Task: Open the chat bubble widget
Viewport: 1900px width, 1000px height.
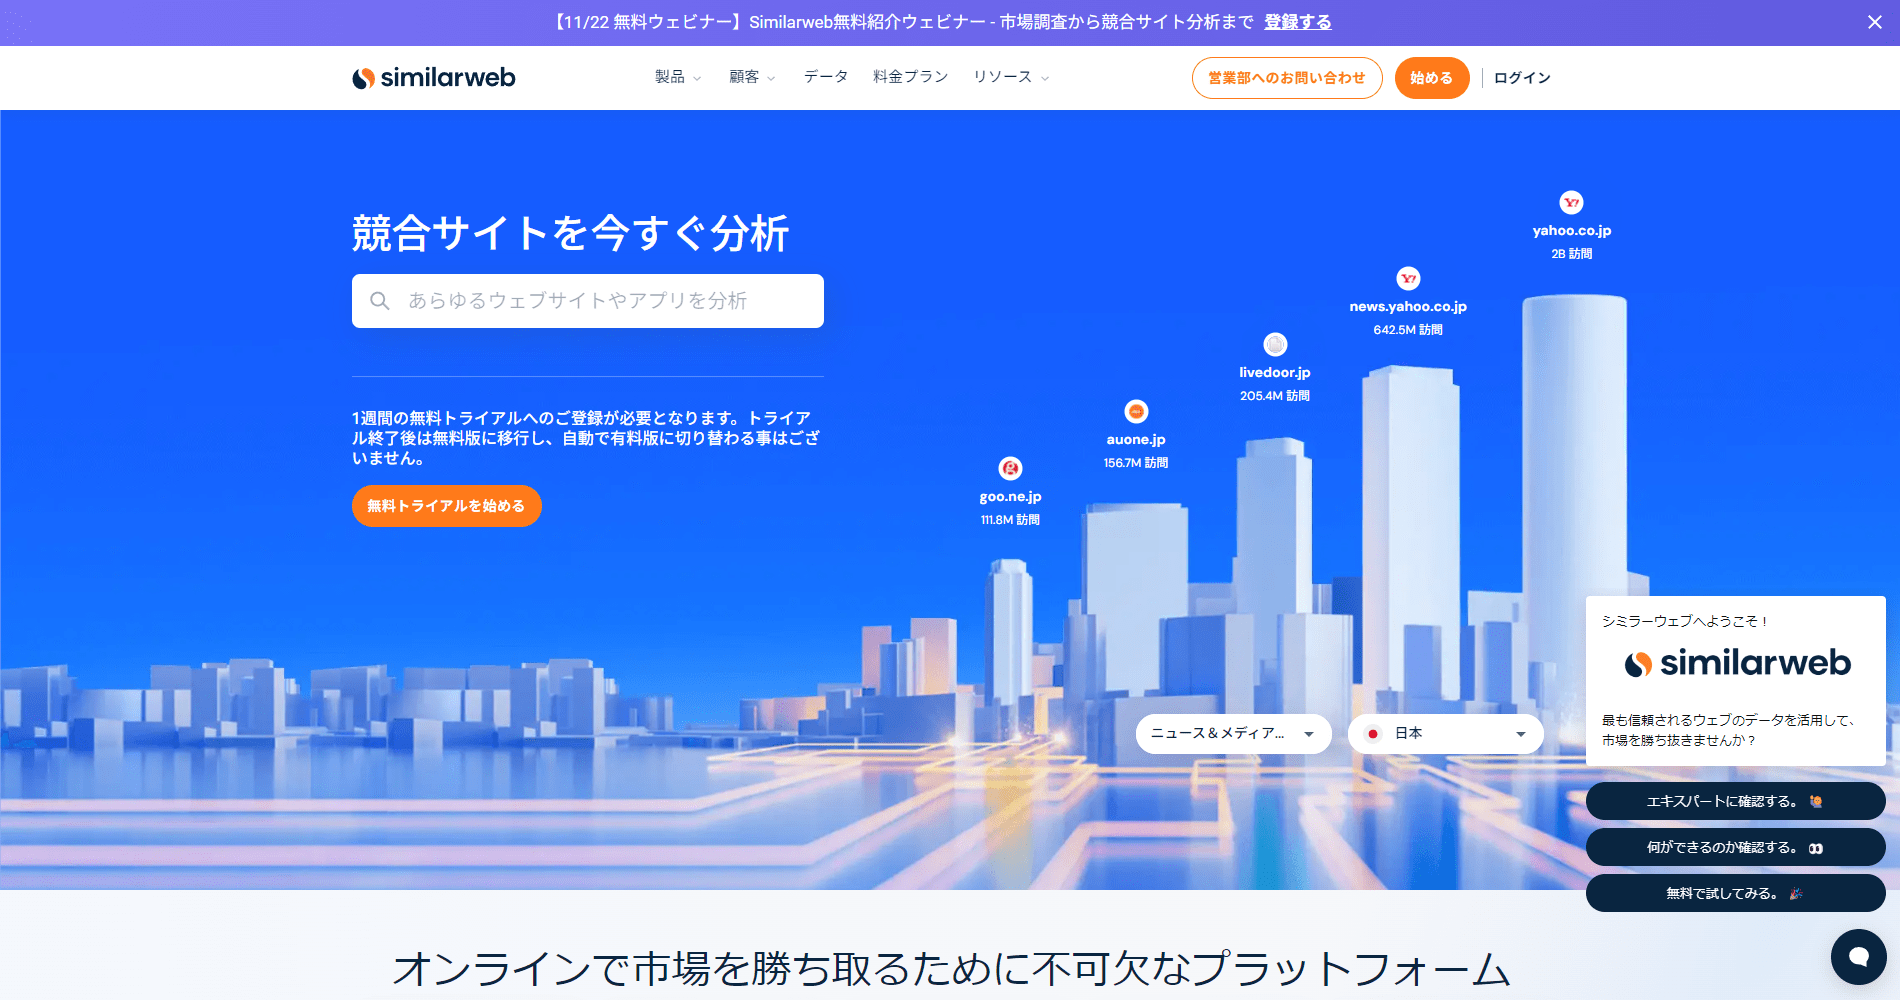Action: (x=1859, y=957)
